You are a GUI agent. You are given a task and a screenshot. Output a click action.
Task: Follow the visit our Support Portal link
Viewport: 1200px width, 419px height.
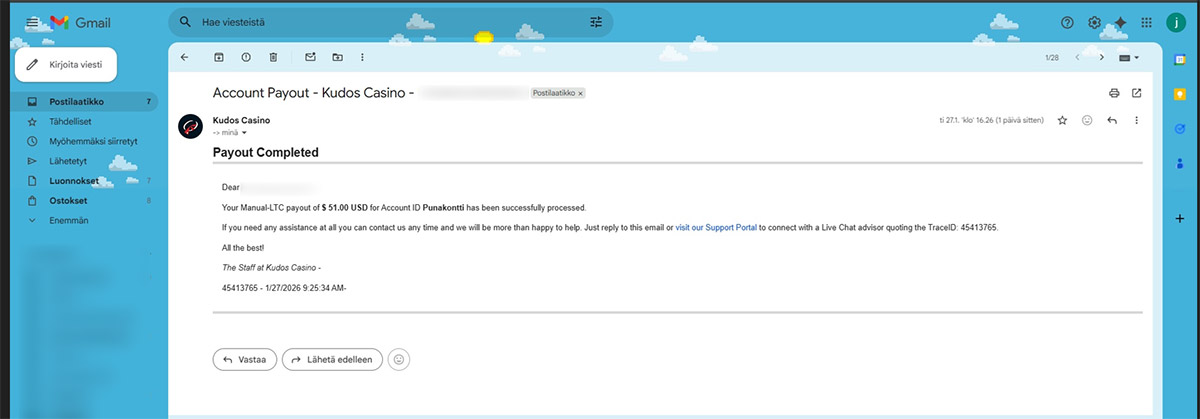[x=716, y=228]
